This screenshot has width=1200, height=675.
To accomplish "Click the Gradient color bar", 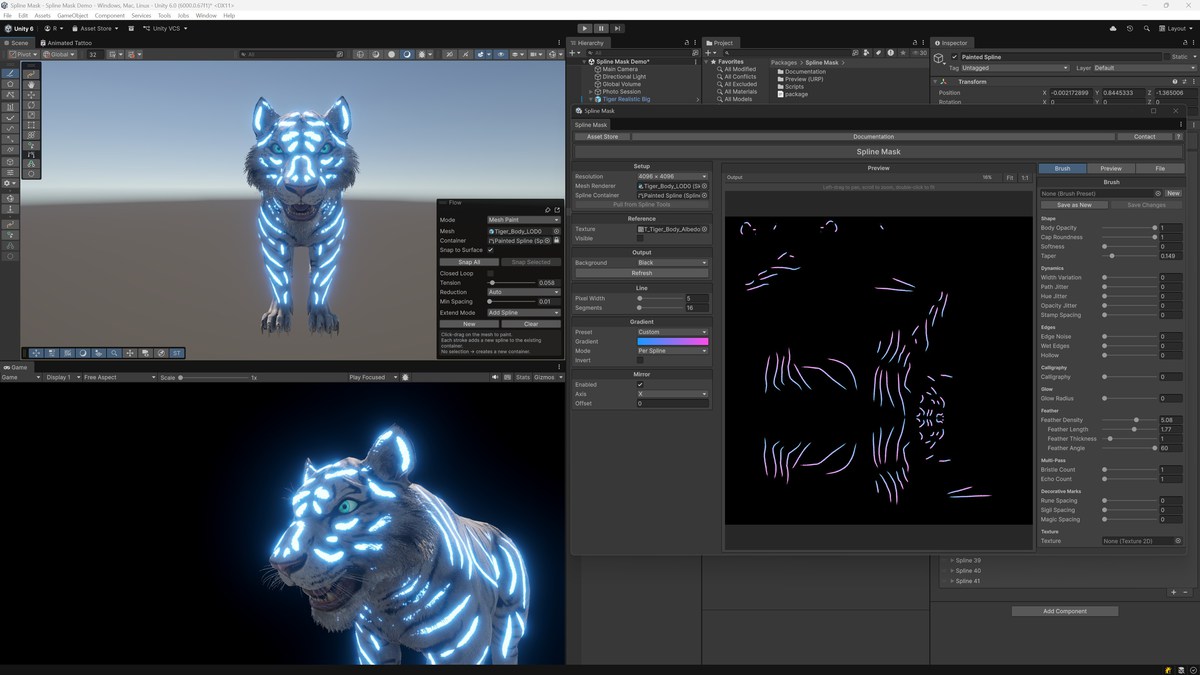I will pos(672,342).
